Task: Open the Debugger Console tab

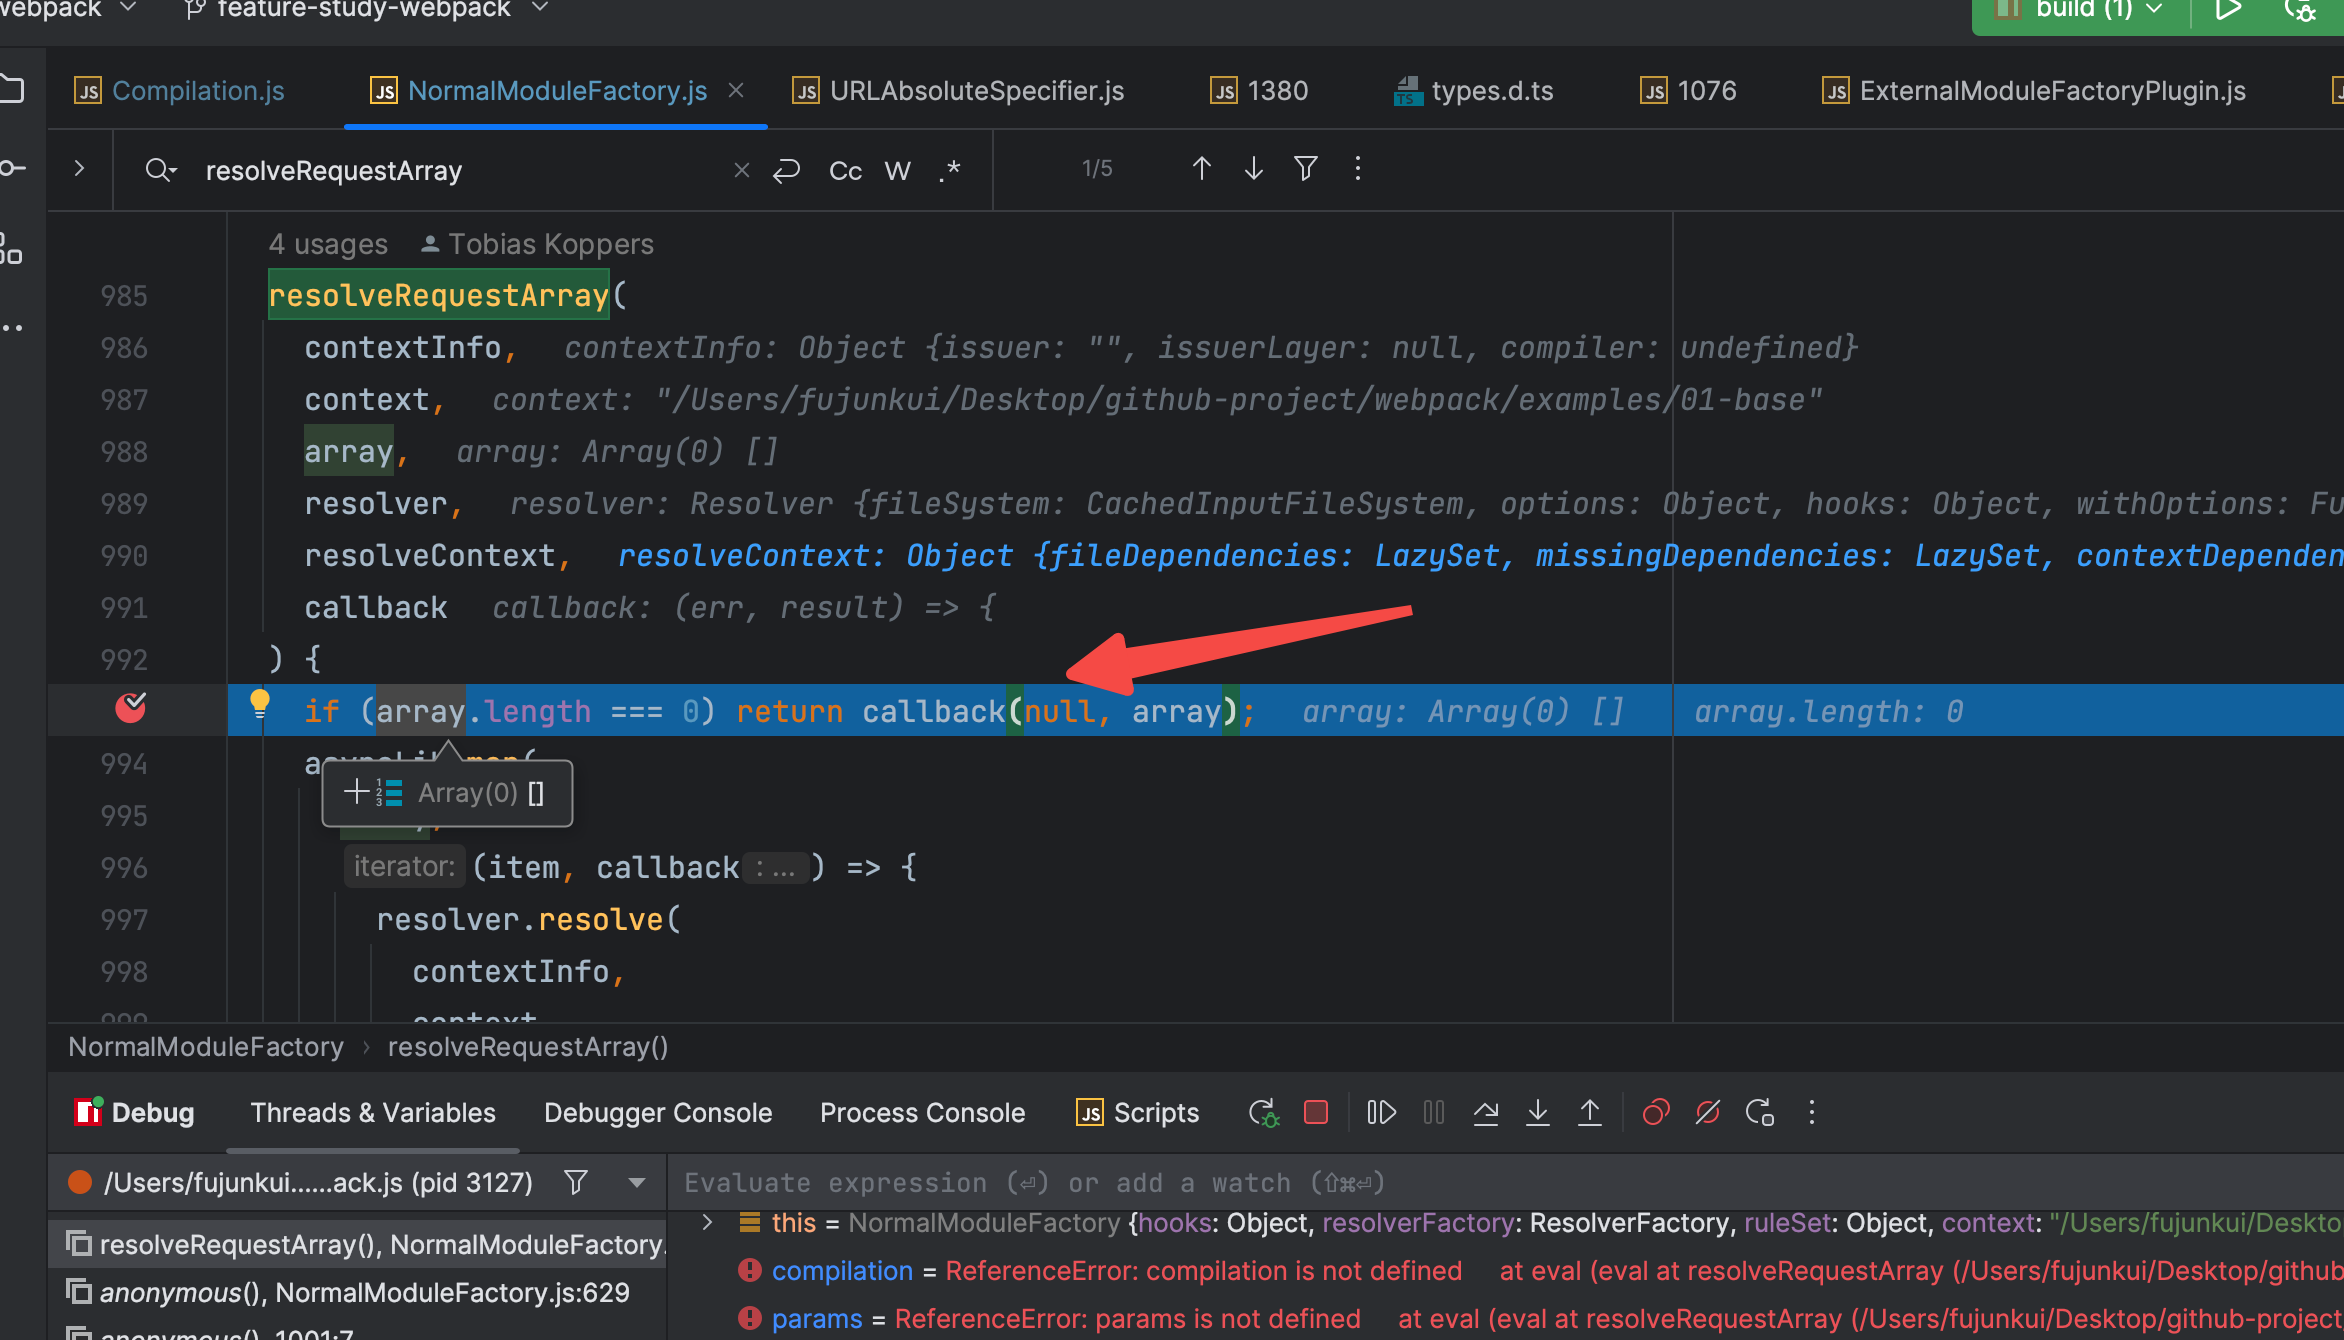Action: tap(657, 1113)
